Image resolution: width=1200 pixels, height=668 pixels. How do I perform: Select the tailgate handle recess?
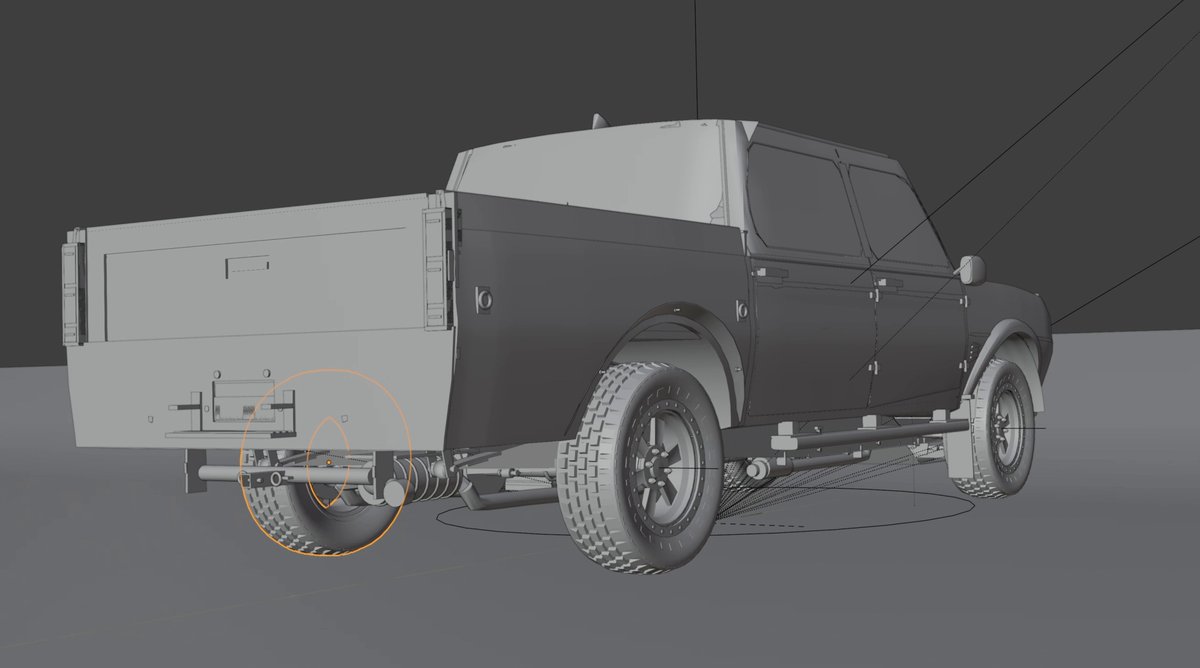247,265
